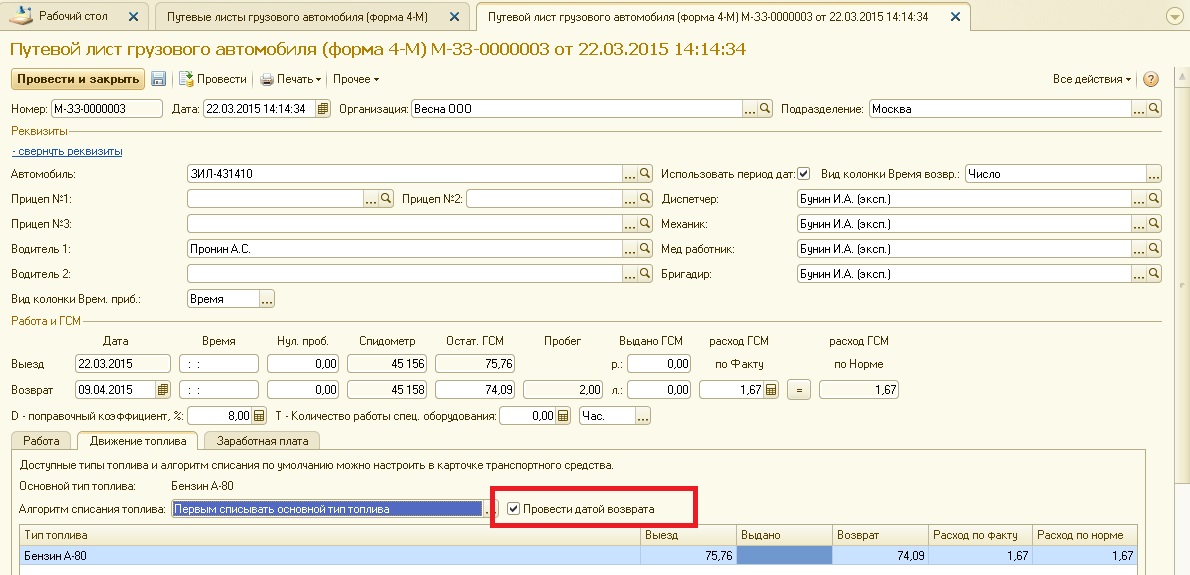Open calendar picker for Возврат date
The width and height of the screenshot is (1190, 575).
(x=162, y=390)
